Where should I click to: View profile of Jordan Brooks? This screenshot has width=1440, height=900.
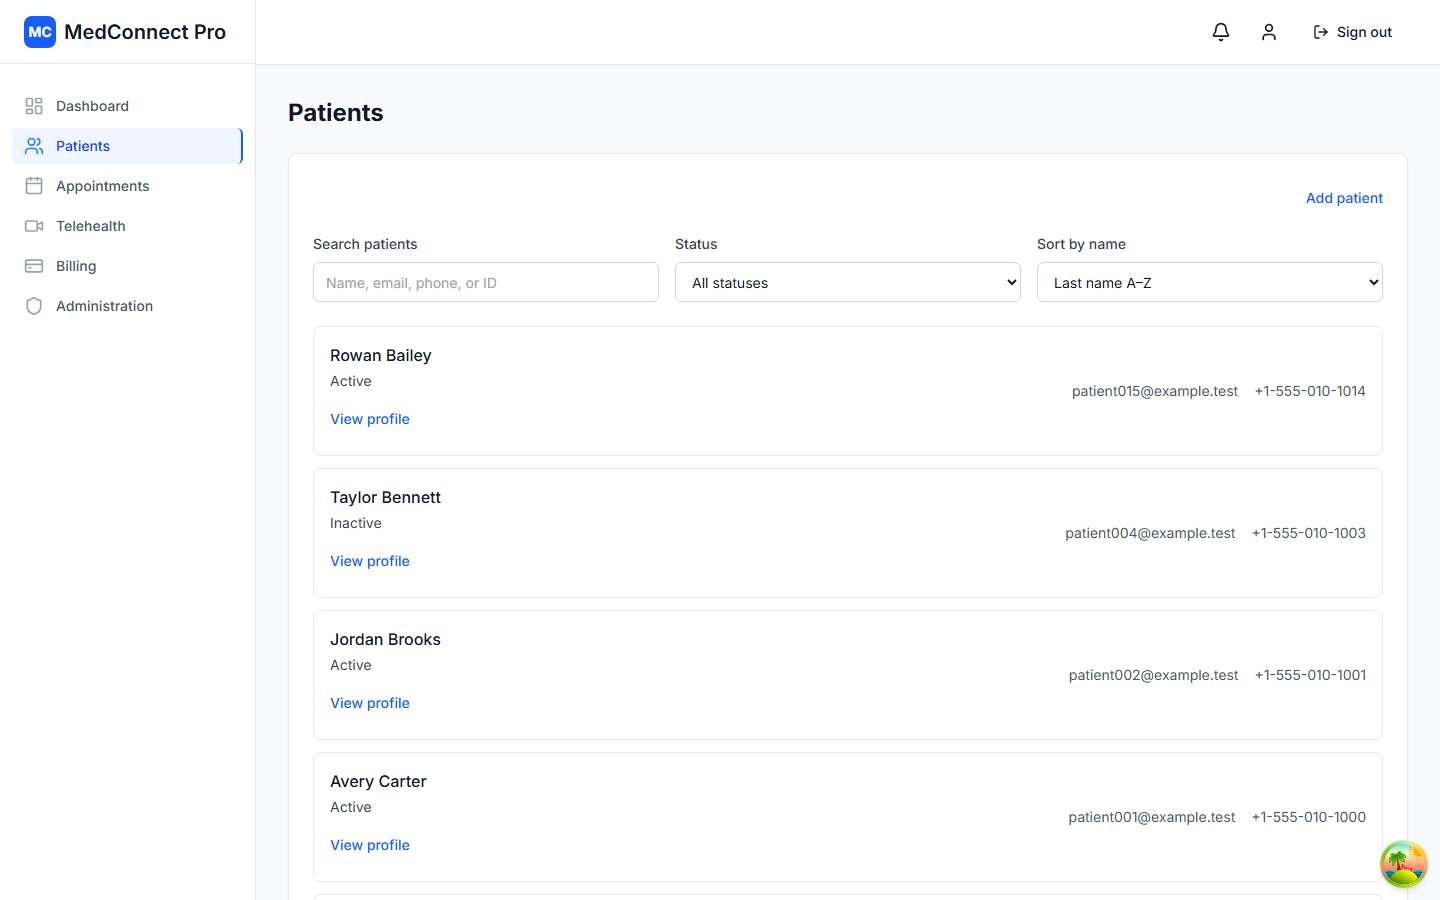pos(370,703)
